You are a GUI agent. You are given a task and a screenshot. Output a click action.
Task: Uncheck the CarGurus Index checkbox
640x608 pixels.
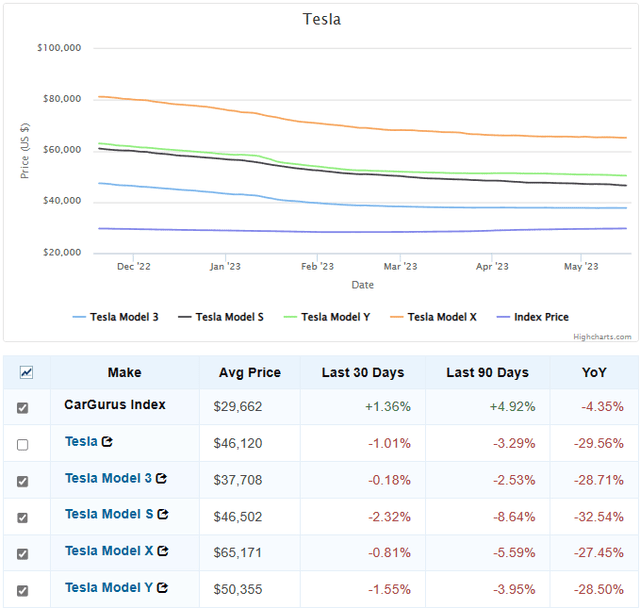pos(23,408)
